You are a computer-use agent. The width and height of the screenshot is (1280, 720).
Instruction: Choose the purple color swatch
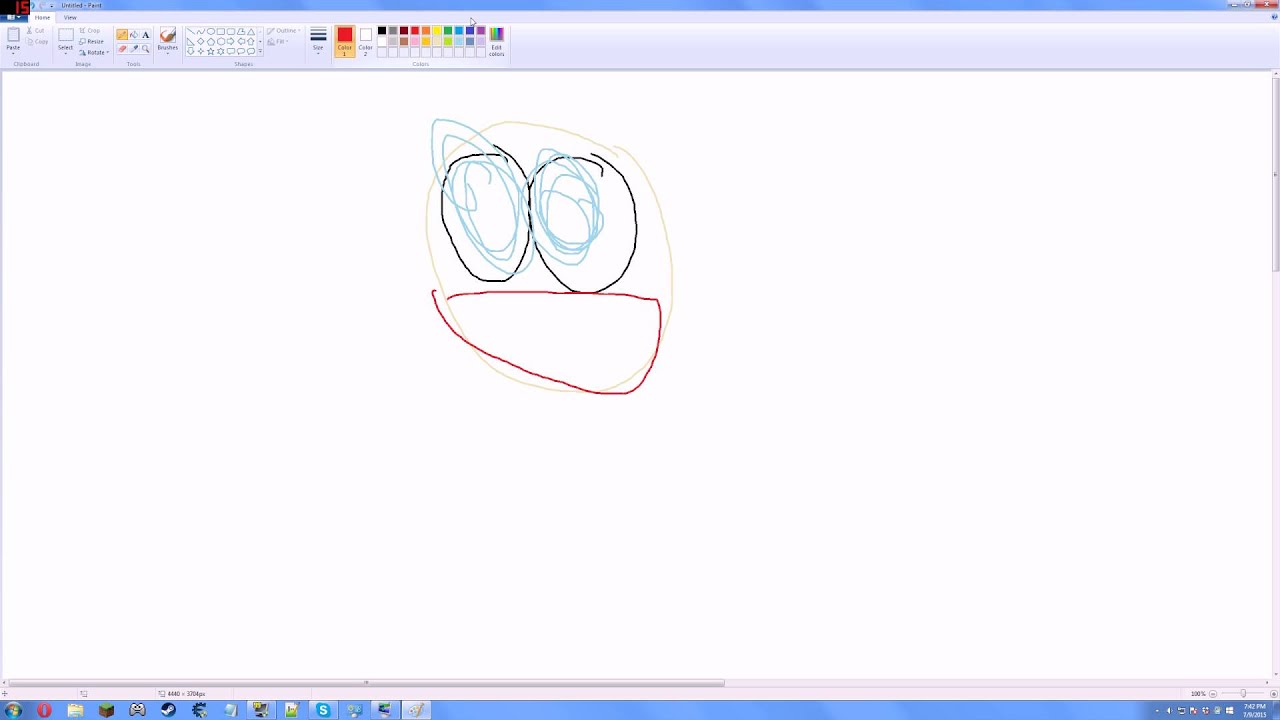pos(481,30)
